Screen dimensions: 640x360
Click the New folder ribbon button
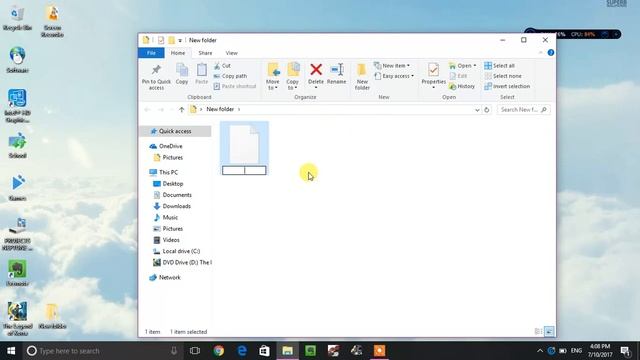(362, 77)
